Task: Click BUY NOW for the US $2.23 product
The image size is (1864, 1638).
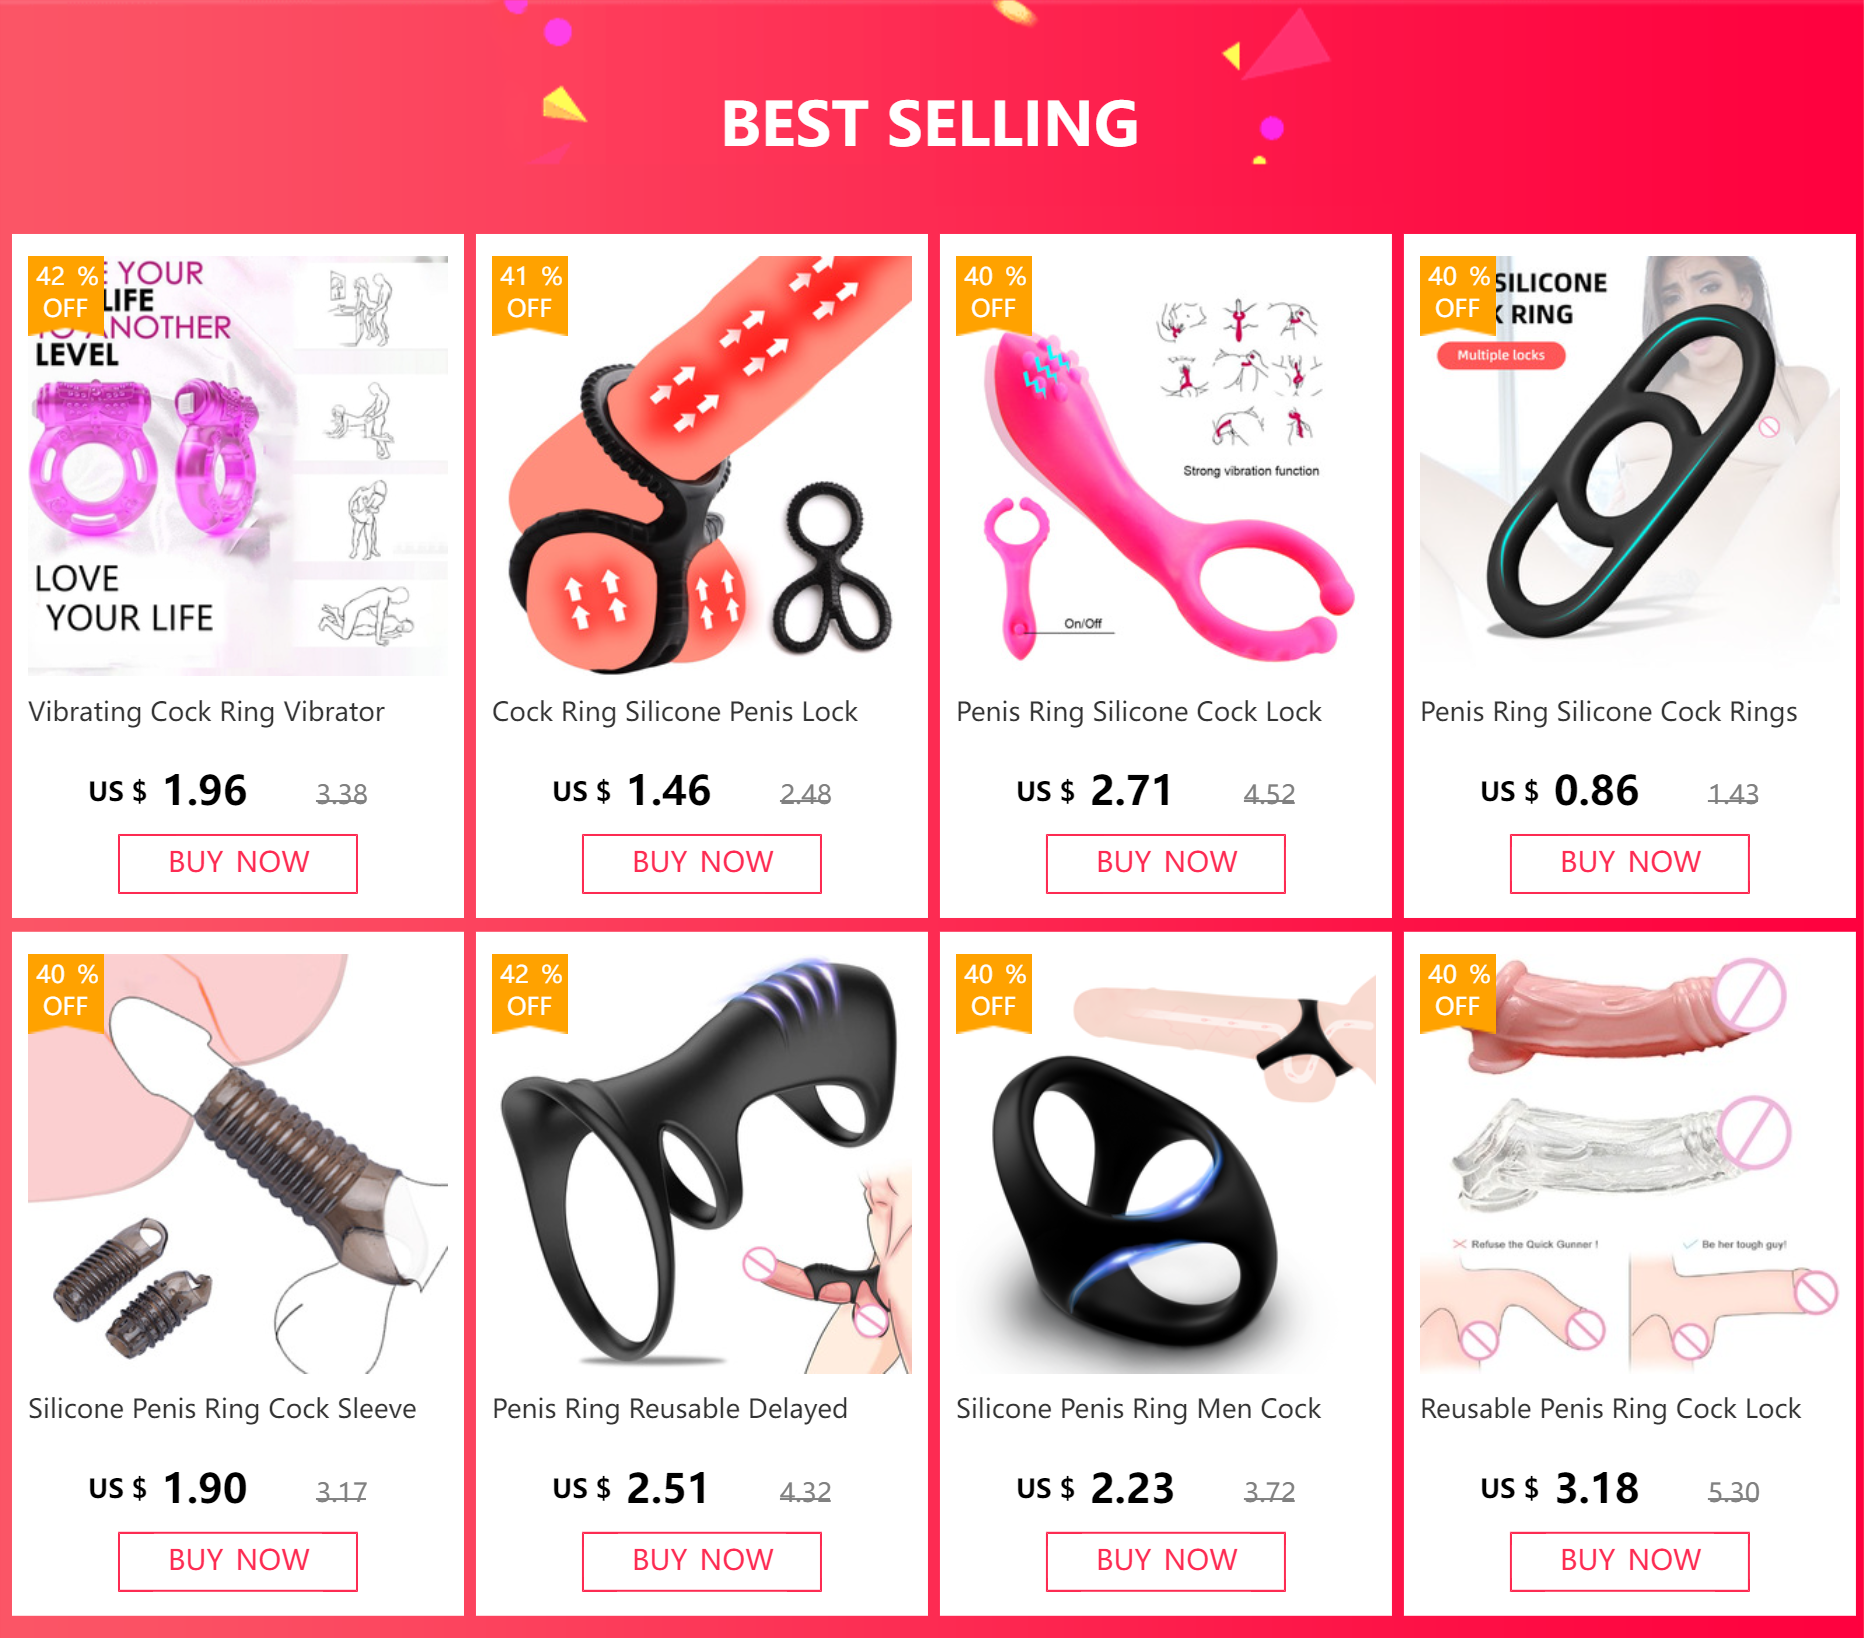Action: coord(1166,1562)
